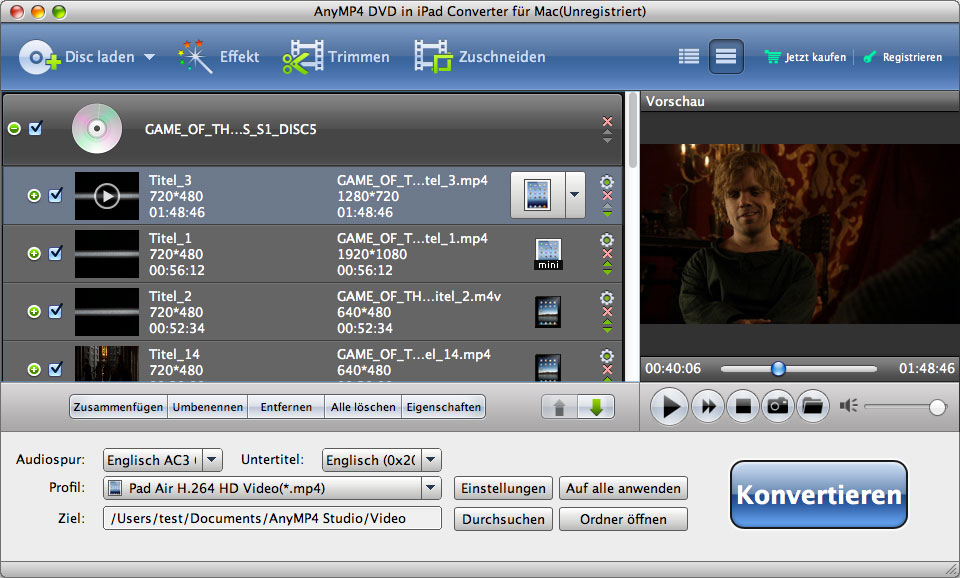
Task: Play the preview video
Action: click(670, 406)
